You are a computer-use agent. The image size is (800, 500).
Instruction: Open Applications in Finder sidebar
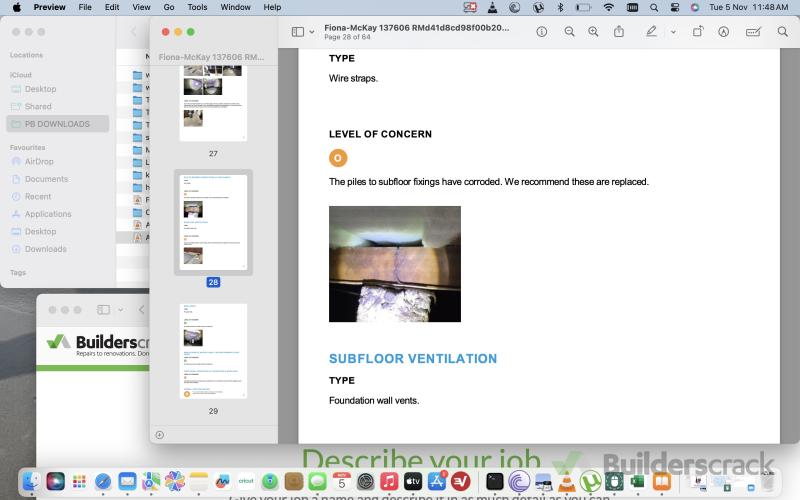coord(48,214)
